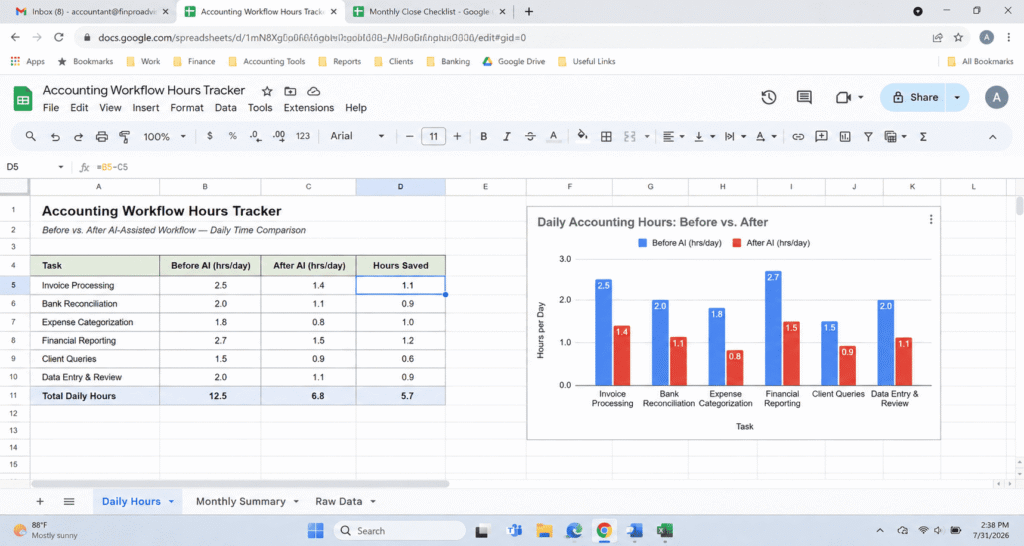Open the Extensions menu
This screenshot has height=546, width=1024.
pos(308,108)
